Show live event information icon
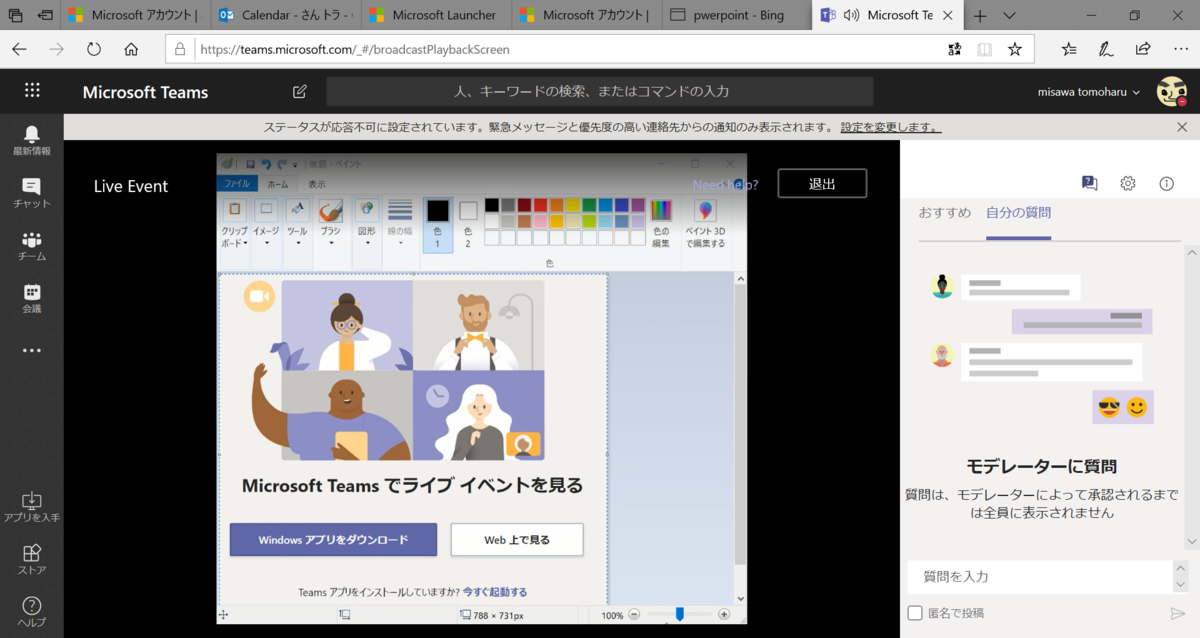The width and height of the screenshot is (1200, 638). point(1166,183)
